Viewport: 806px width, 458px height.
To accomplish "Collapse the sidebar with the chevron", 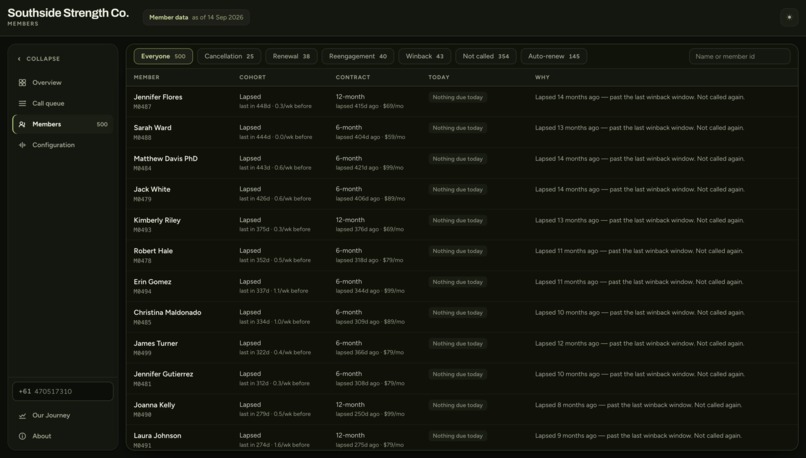I will pyautogui.click(x=19, y=59).
